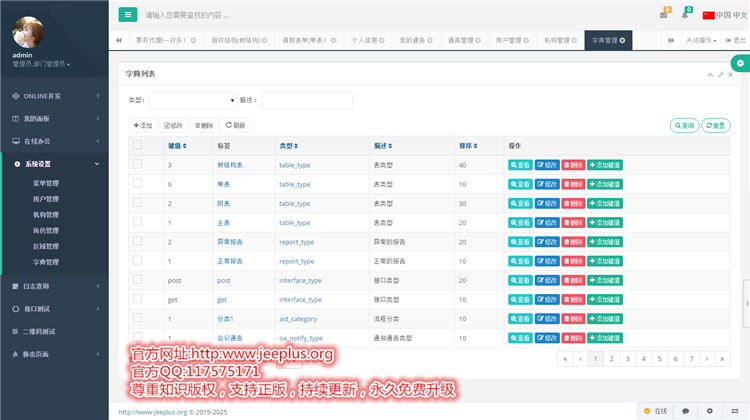The height and width of the screenshot is (420, 750).
Task: Focus the 描述 filter input field
Action: [x=307, y=100]
